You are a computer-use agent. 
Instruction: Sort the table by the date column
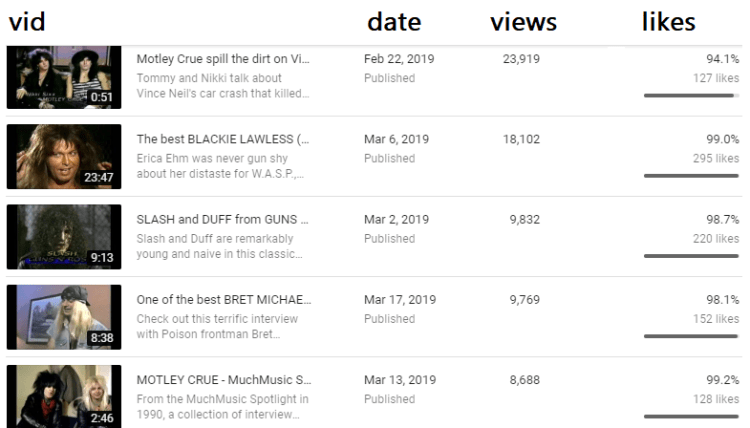click(x=394, y=22)
